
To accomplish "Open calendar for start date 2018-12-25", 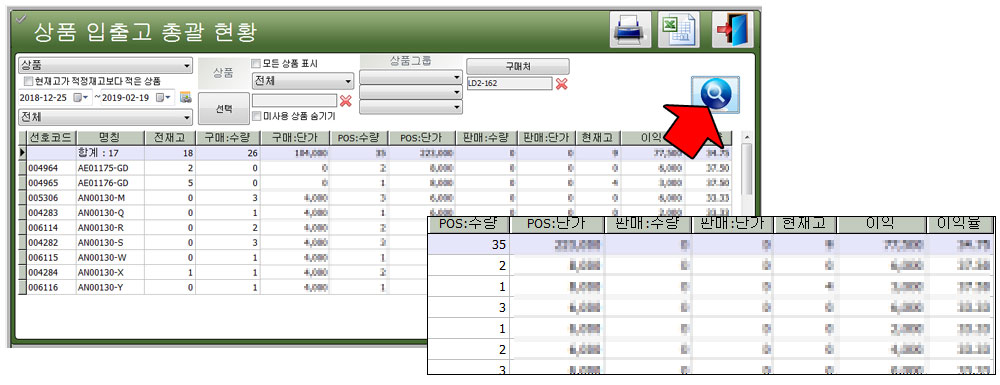I will (81, 98).
